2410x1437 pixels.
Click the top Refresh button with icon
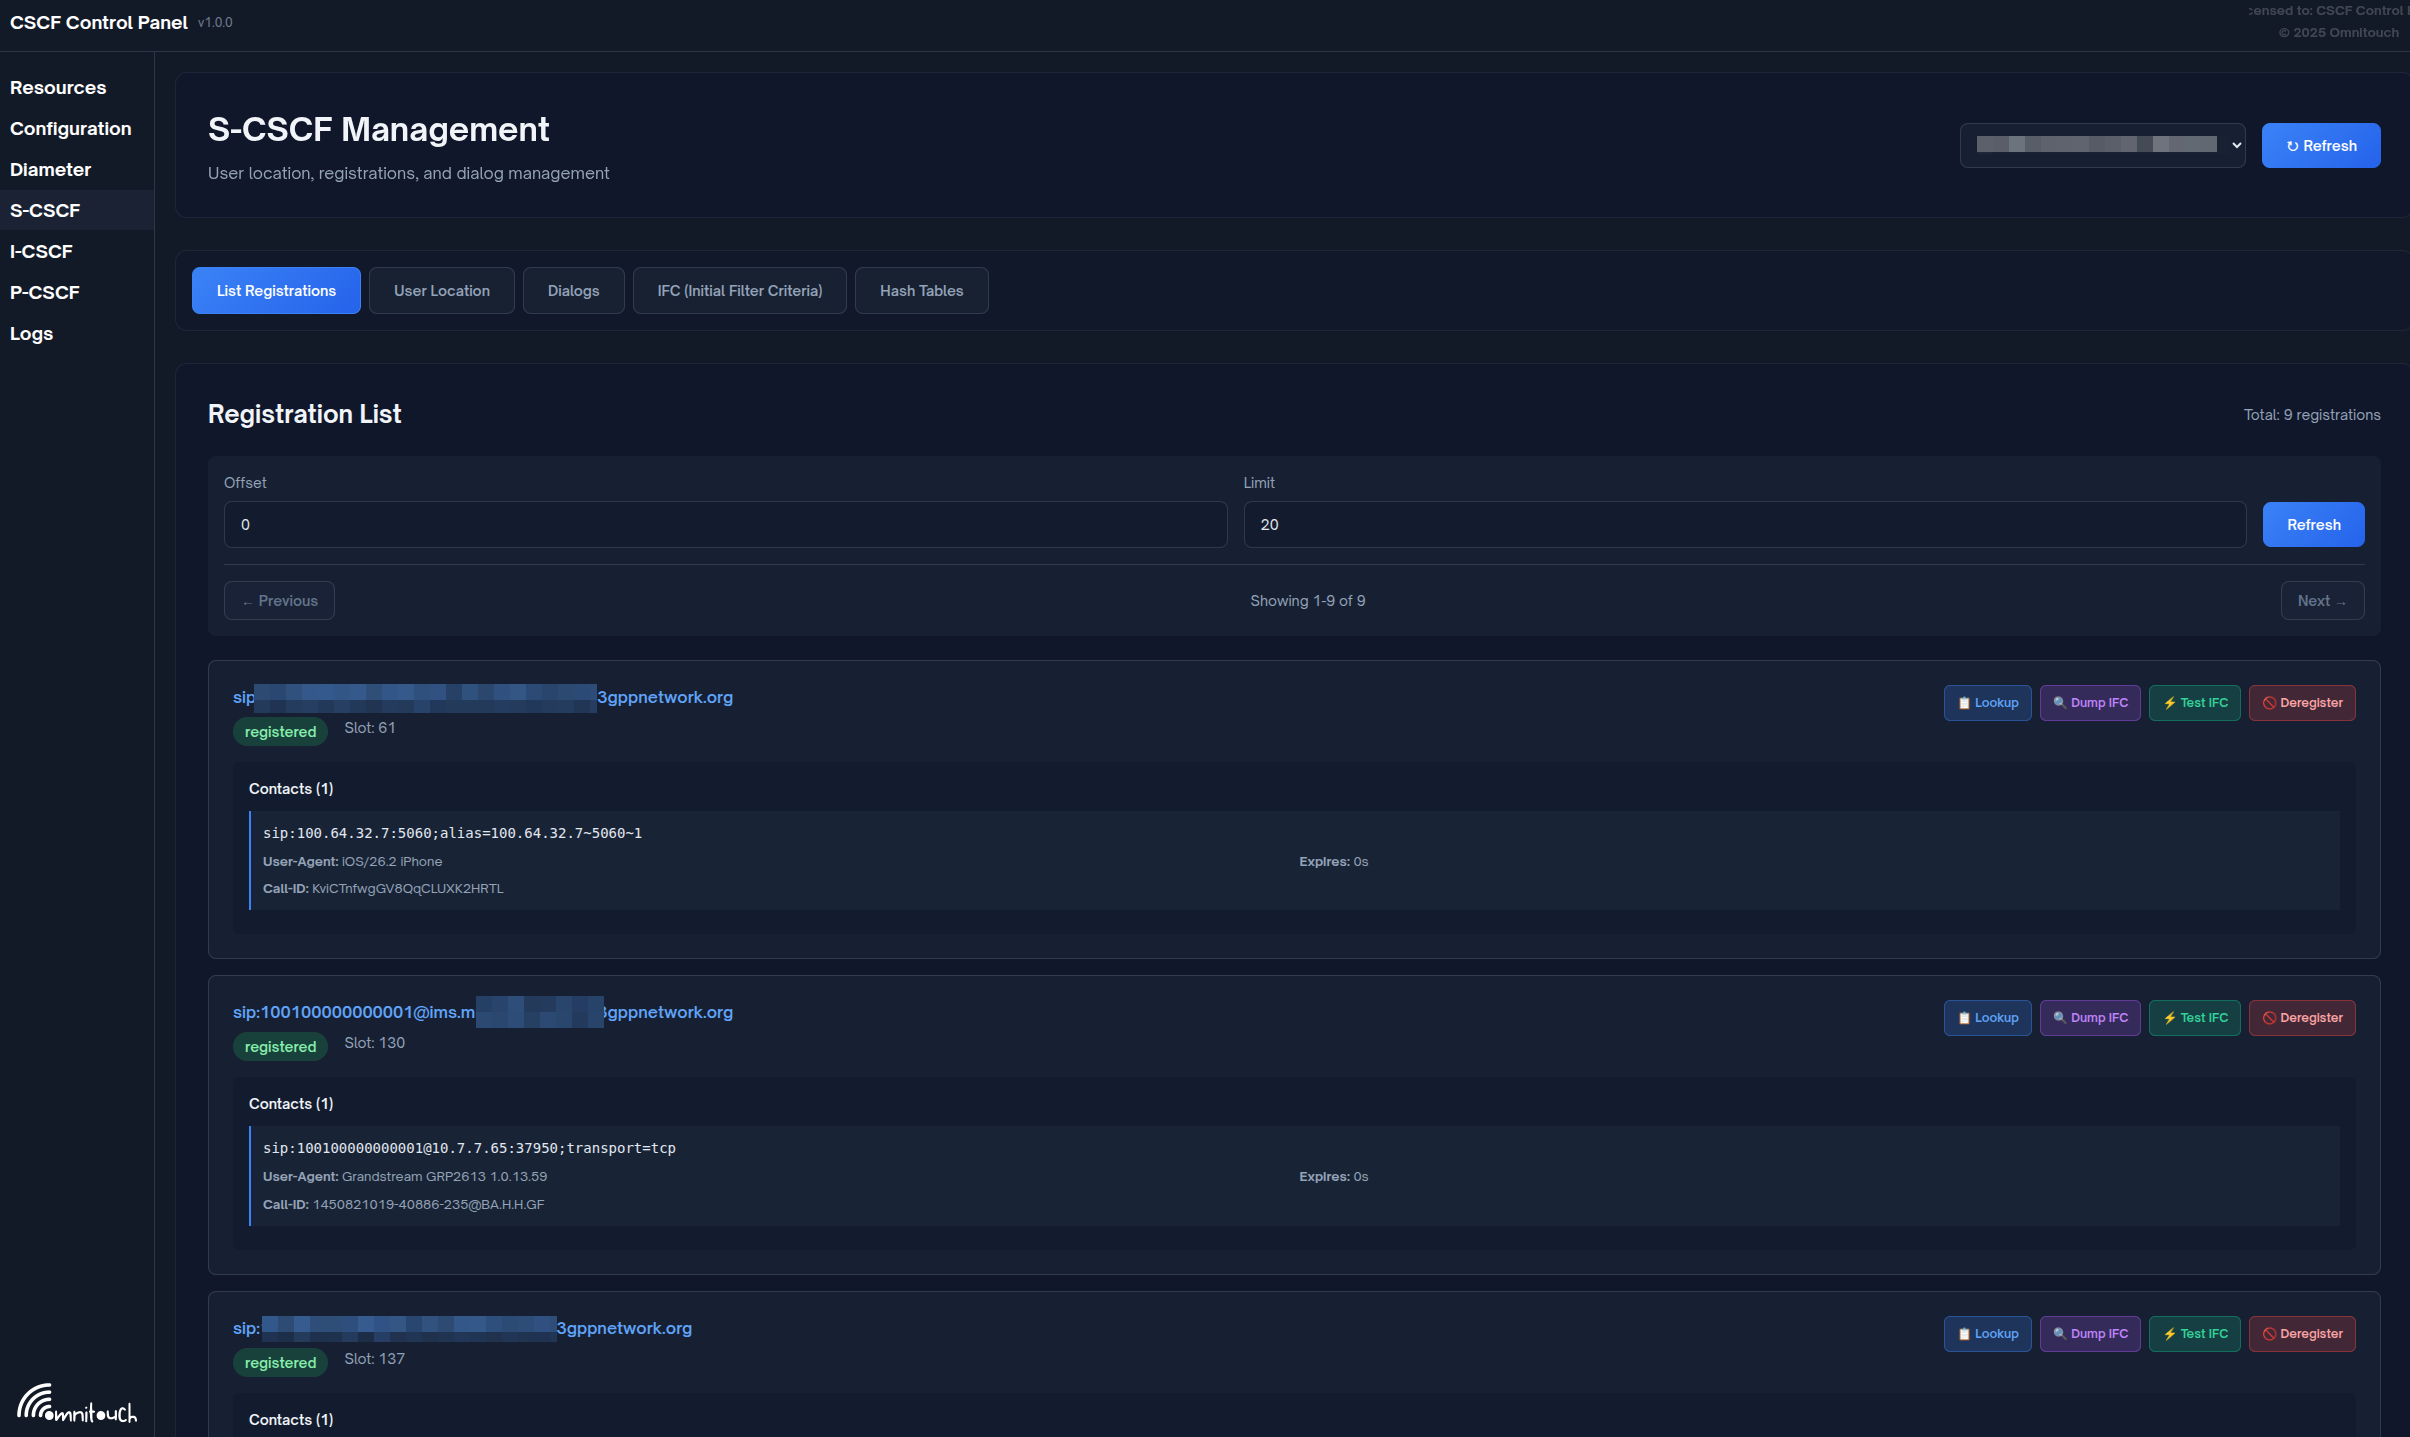pyautogui.click(x=2320, y=146)
